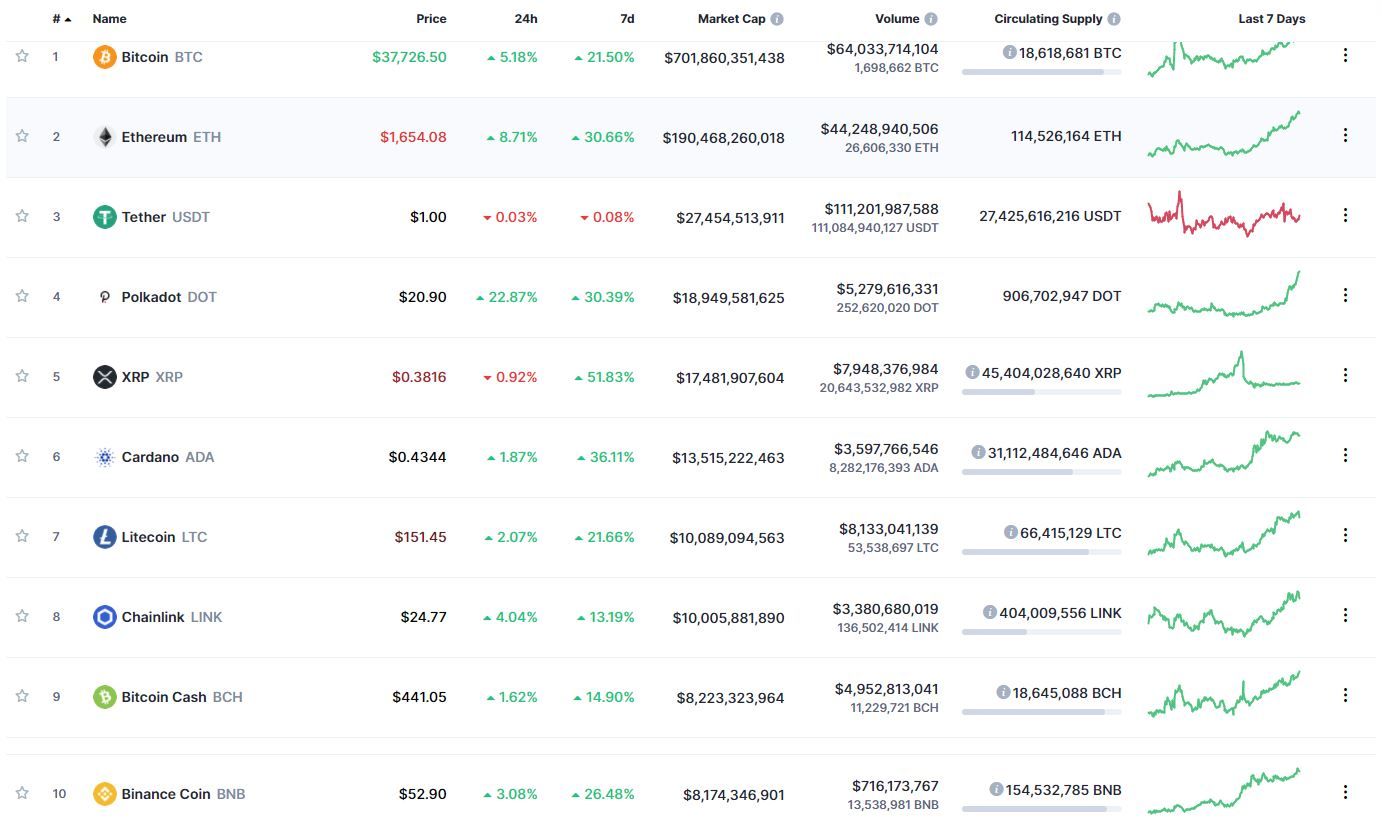The height and width of the screenshot is (829, 1382).
Task: Show more options for Bitcoin Cash row
Action: (1345, 695)
